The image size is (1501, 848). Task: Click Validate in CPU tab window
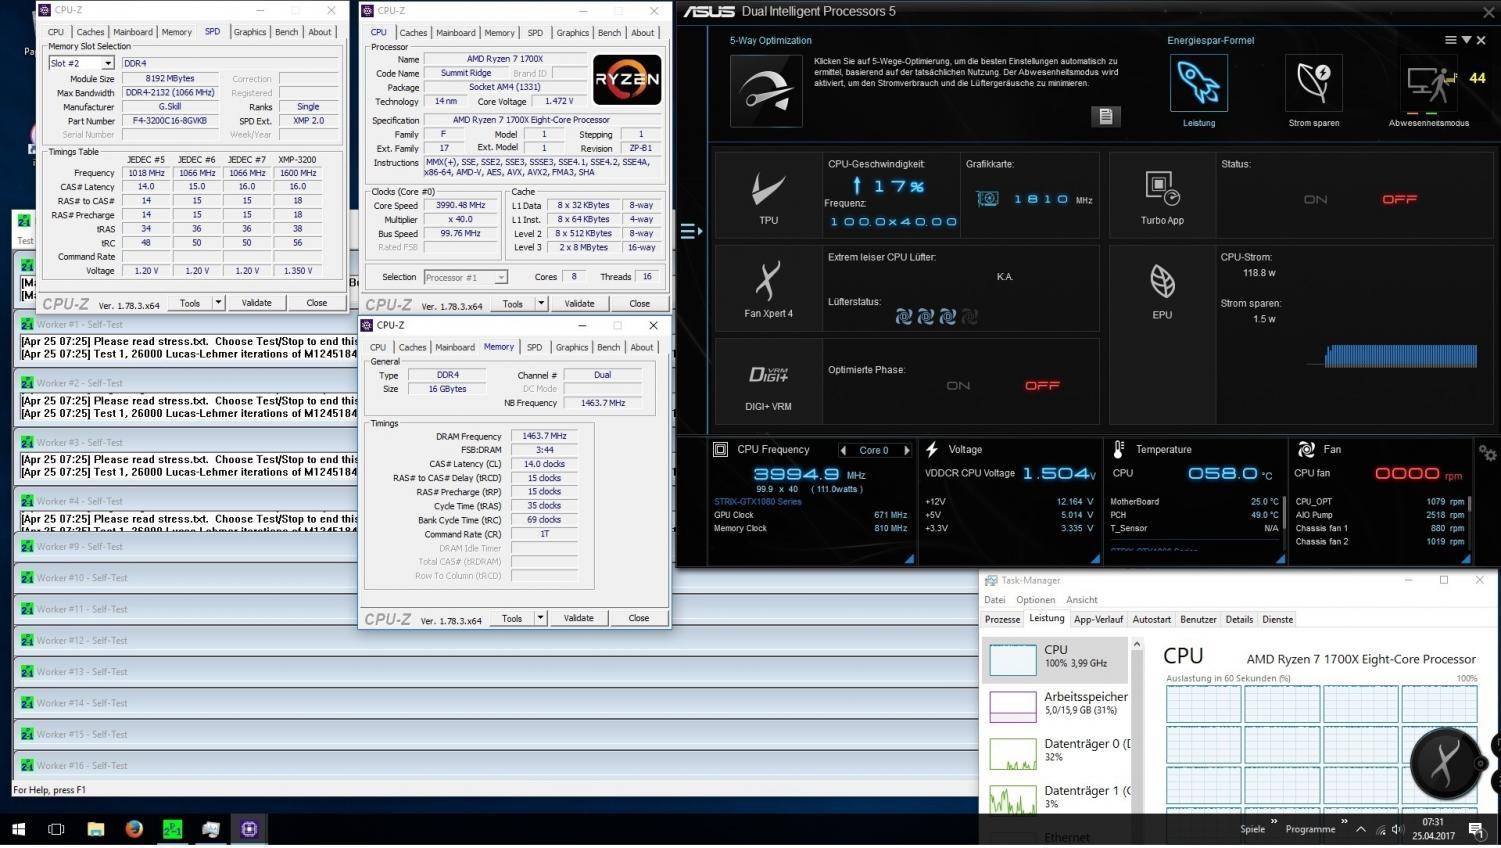(579, 303)
